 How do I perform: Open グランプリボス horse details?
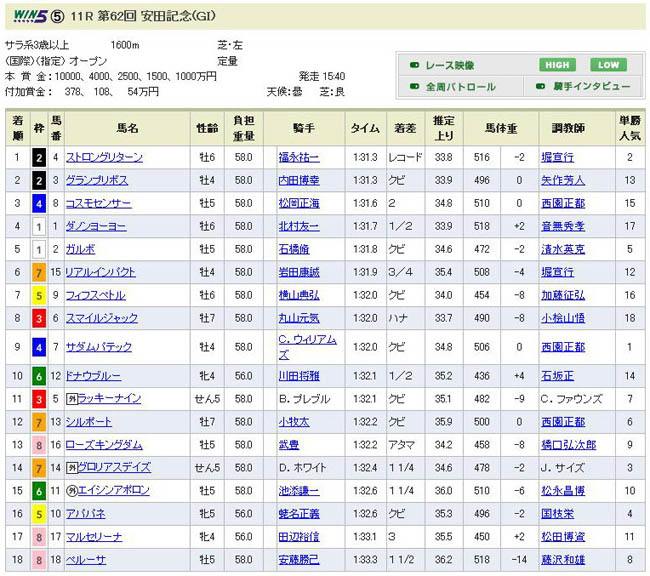(x=100, y=180)
